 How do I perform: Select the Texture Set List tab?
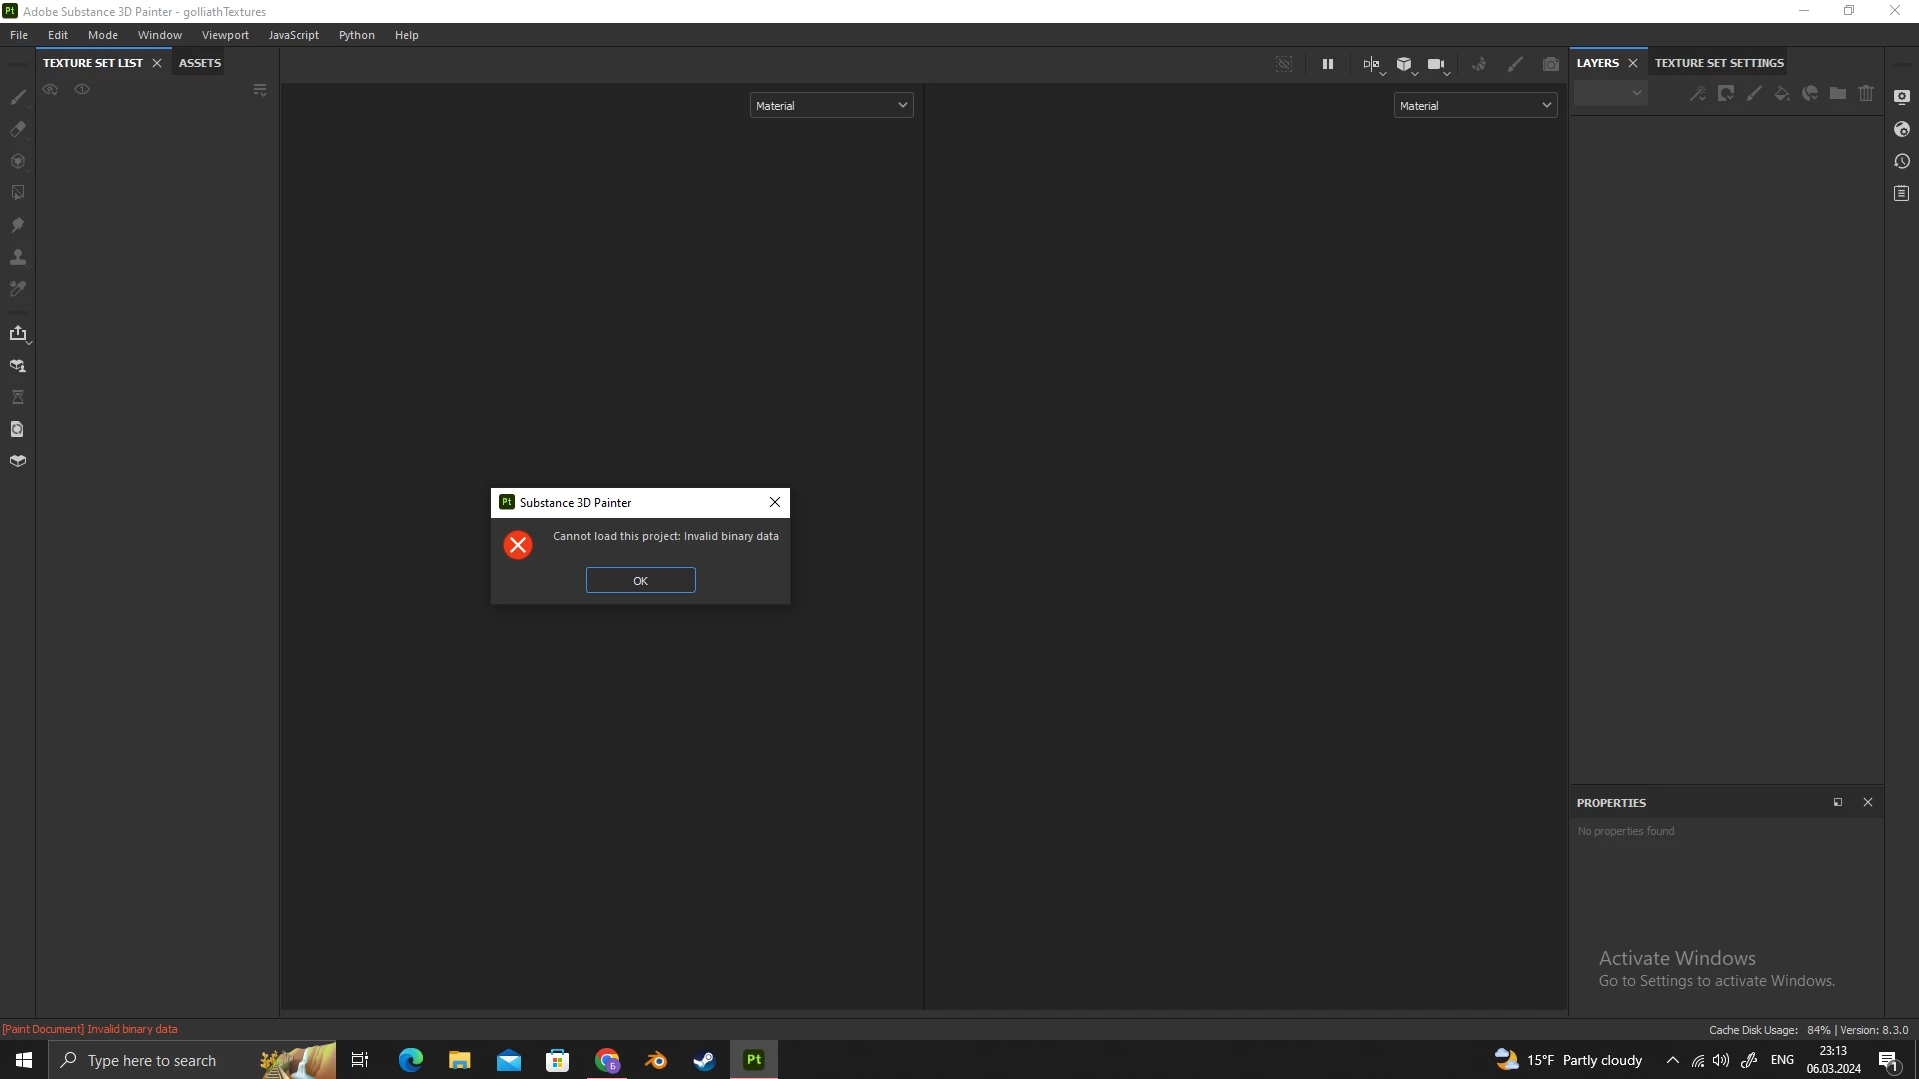coord(93,63)
